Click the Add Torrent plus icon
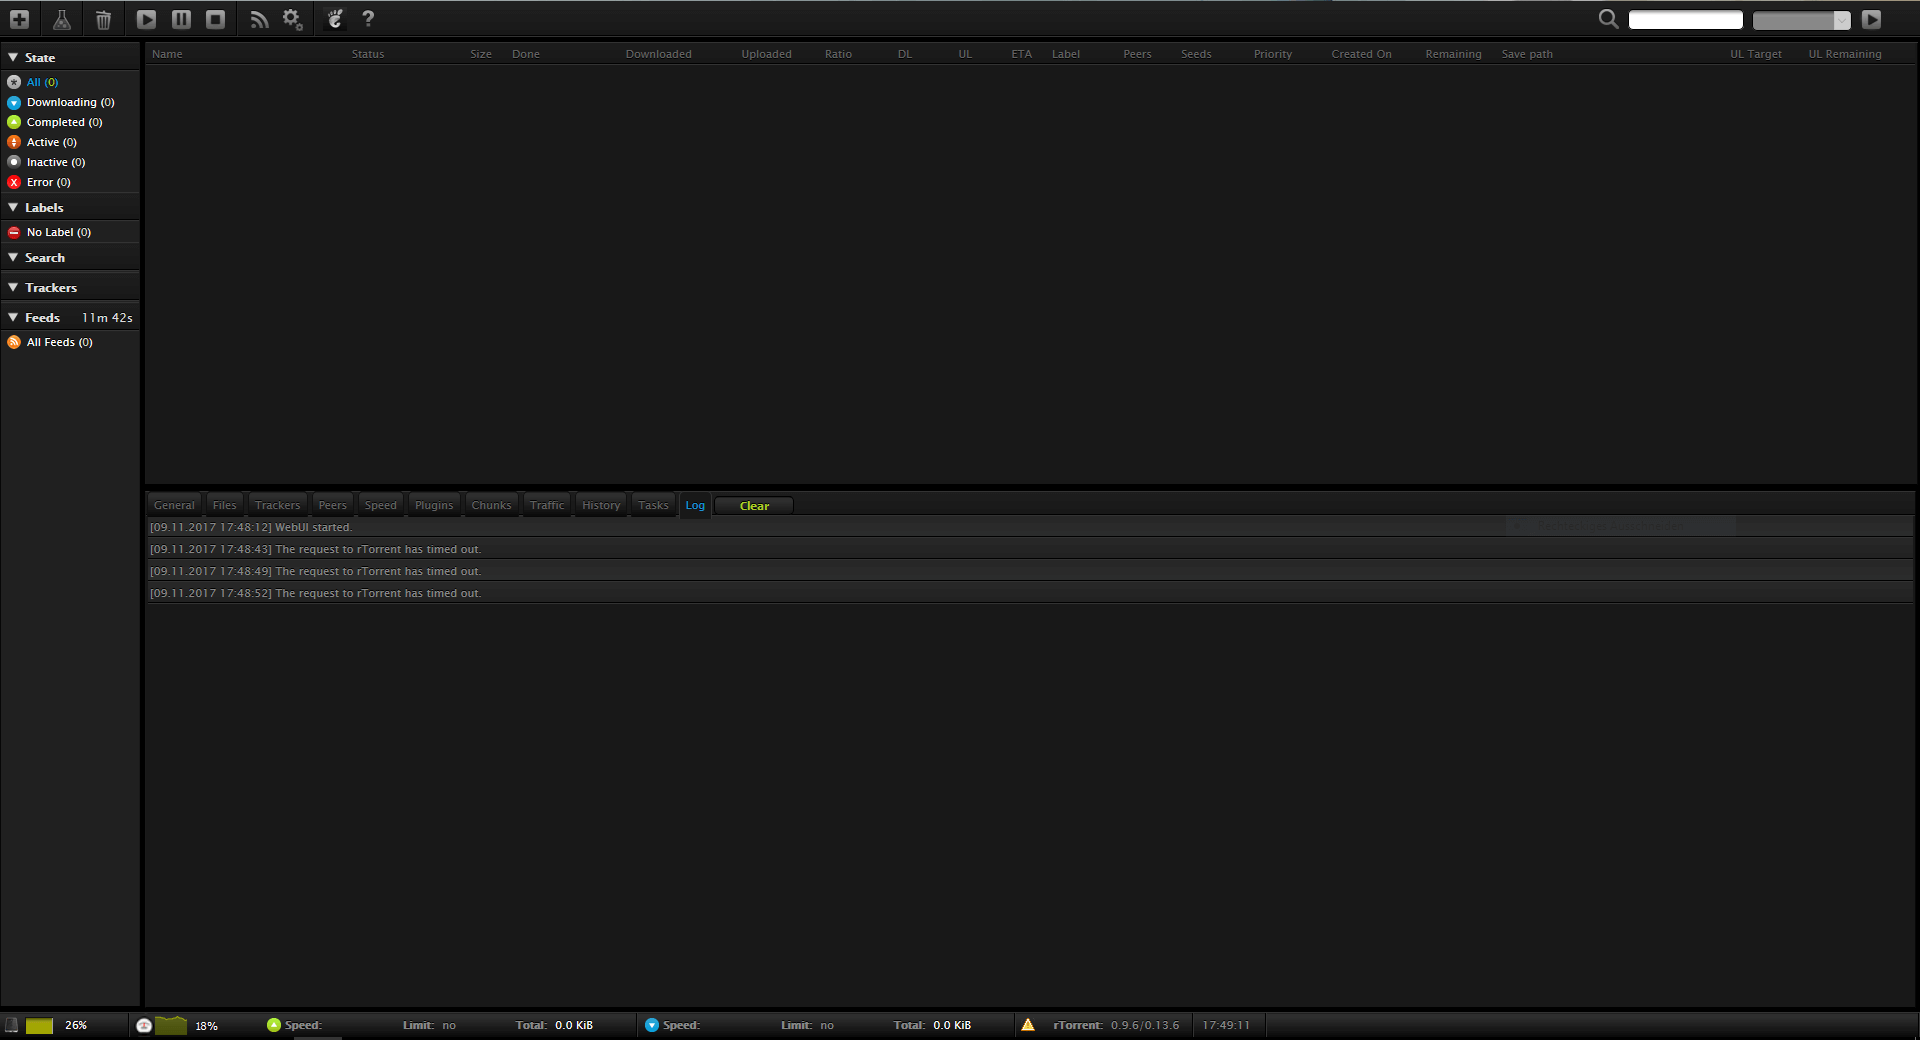The height and width of the screenshot is (1040, 1920). click(x=19, y=19)
